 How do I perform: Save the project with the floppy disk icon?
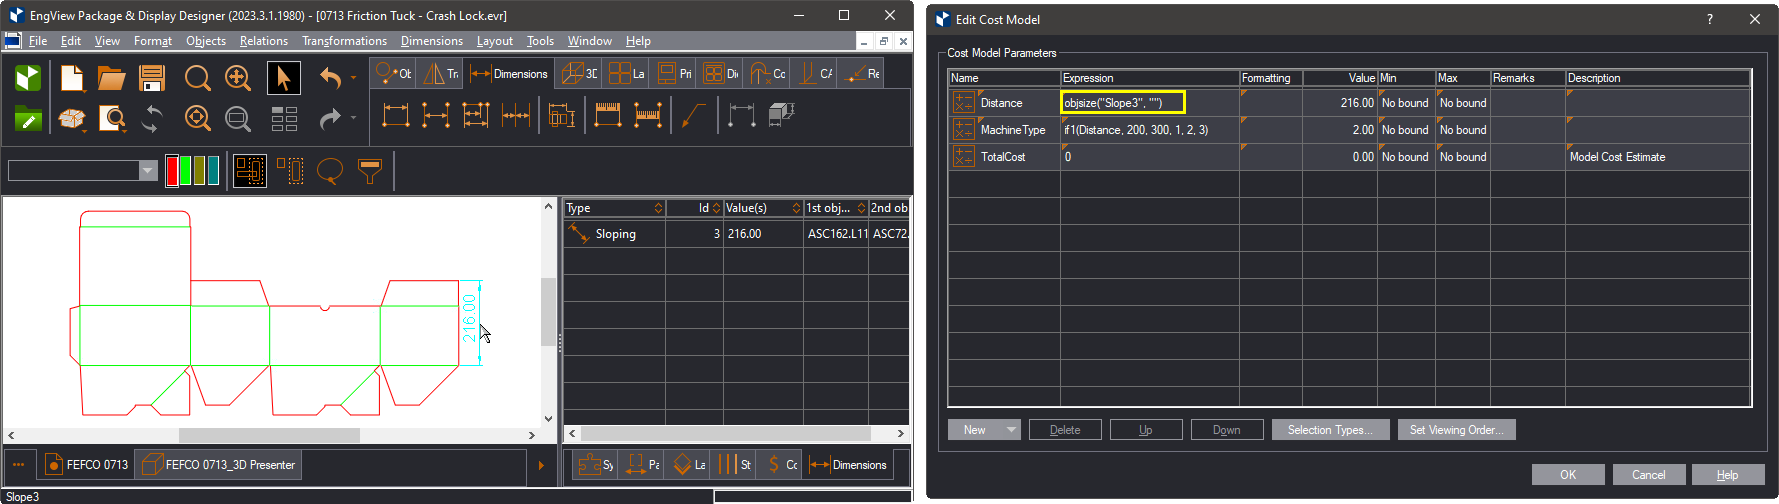tap(152, 78)
